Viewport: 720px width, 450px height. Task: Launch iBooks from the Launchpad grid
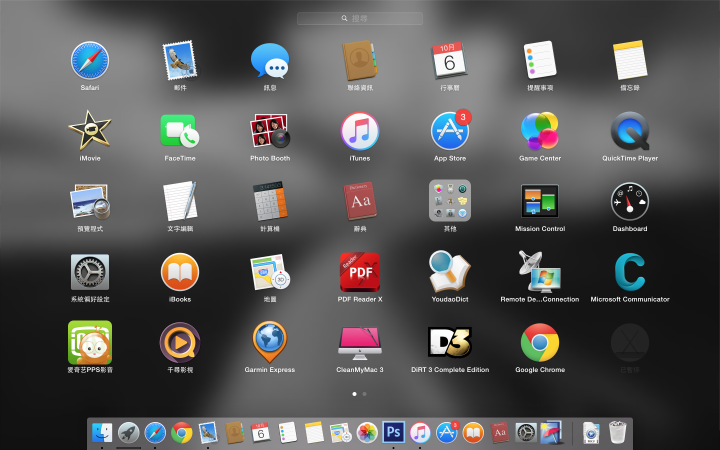tap(180, 272)
